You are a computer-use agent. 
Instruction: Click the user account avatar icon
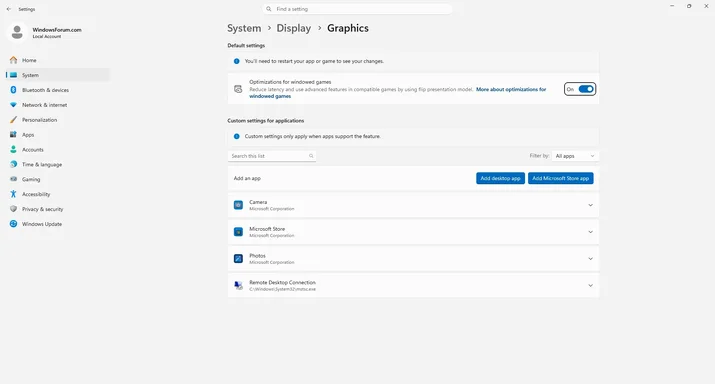point(17,32)
